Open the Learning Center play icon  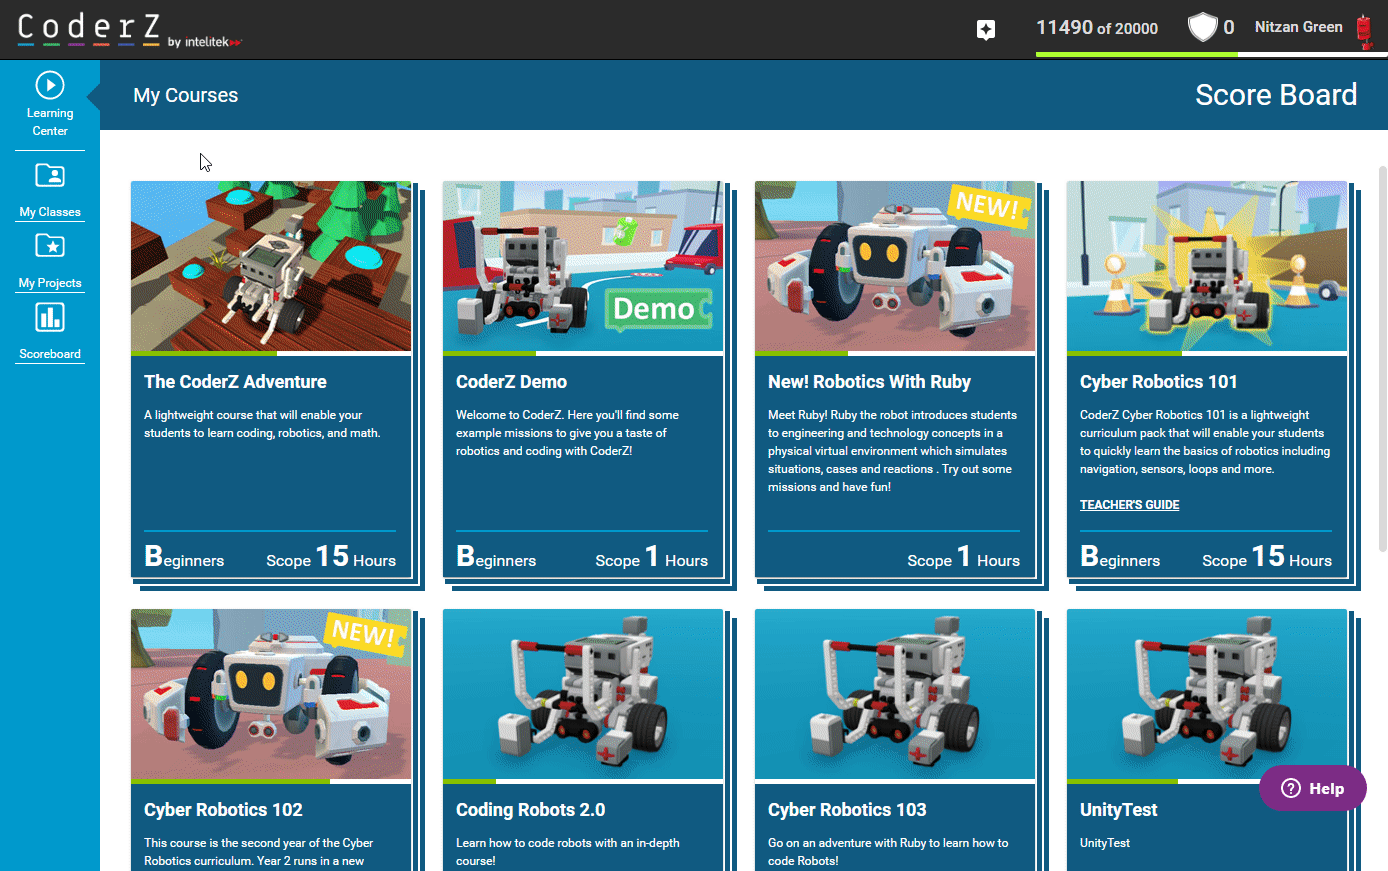tap(50, 85)
